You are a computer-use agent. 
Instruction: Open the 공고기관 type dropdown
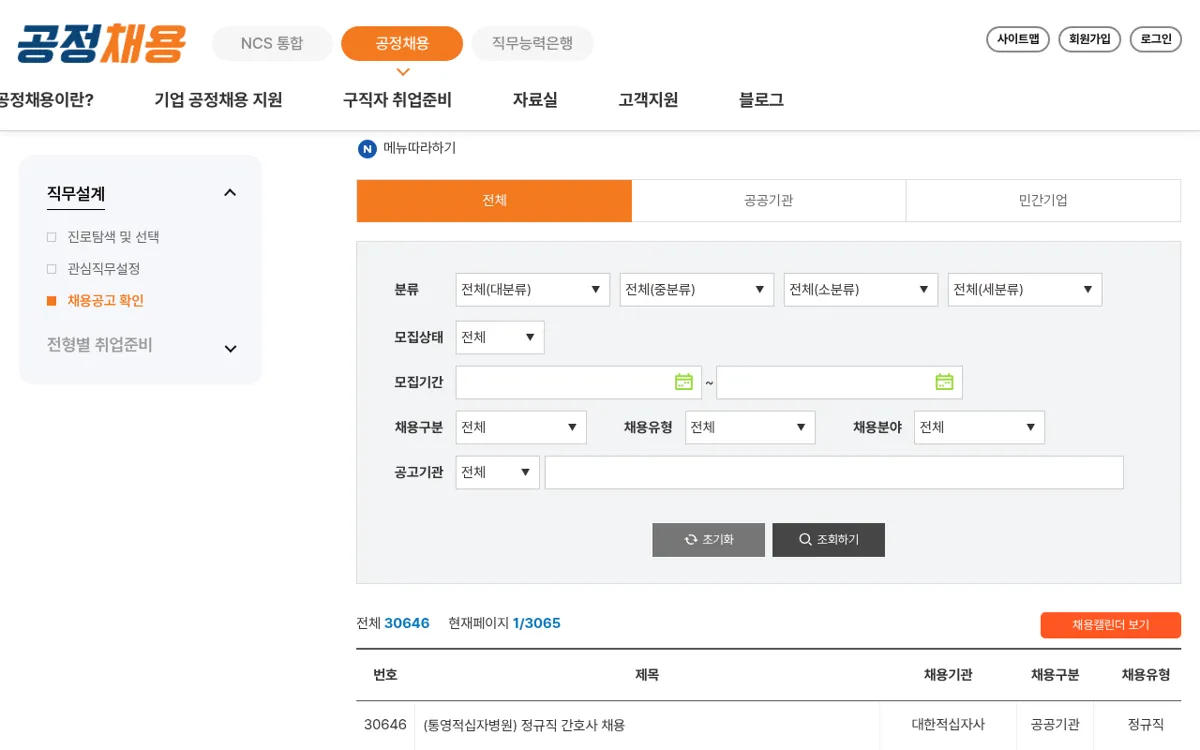pyautogui.click(x=497, y=472)
